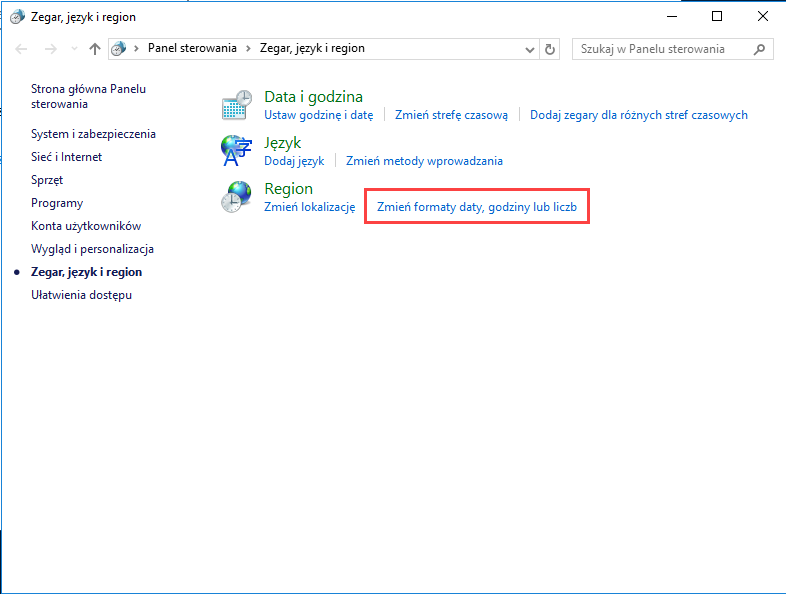Click the Data i godzina calendar clock icon
786x594 pixels.
point(237,105)
